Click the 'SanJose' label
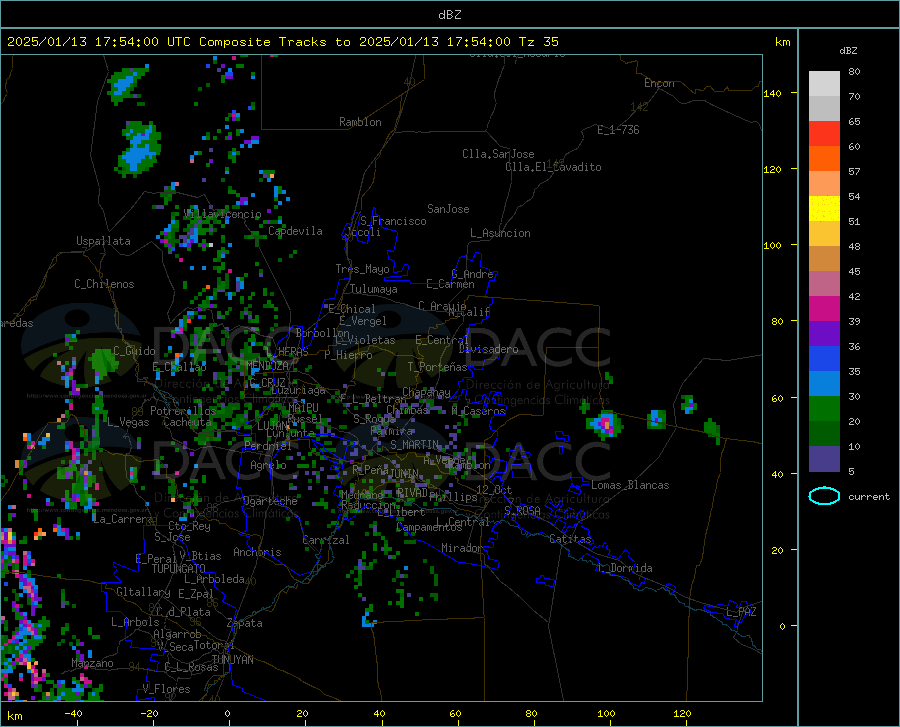Screen dimensions: 900x727 (x=448, y=209)
